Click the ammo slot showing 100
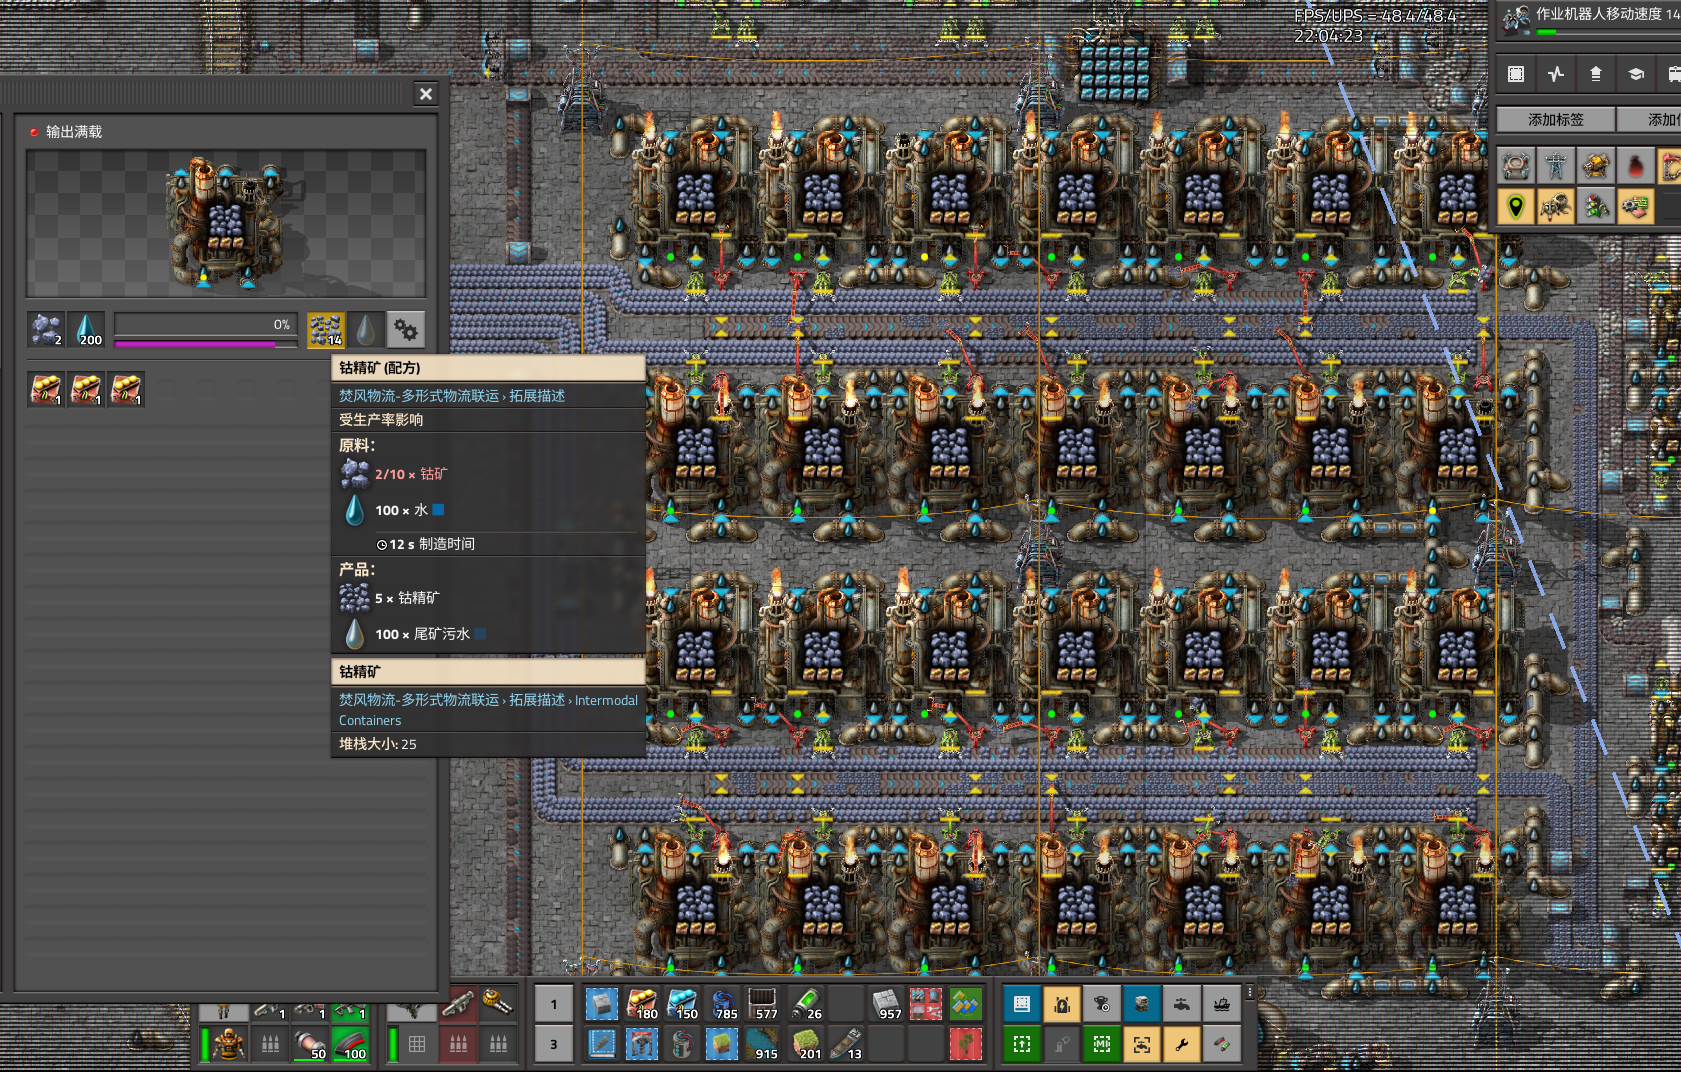1681x1072 pixels. [350, 1044]
